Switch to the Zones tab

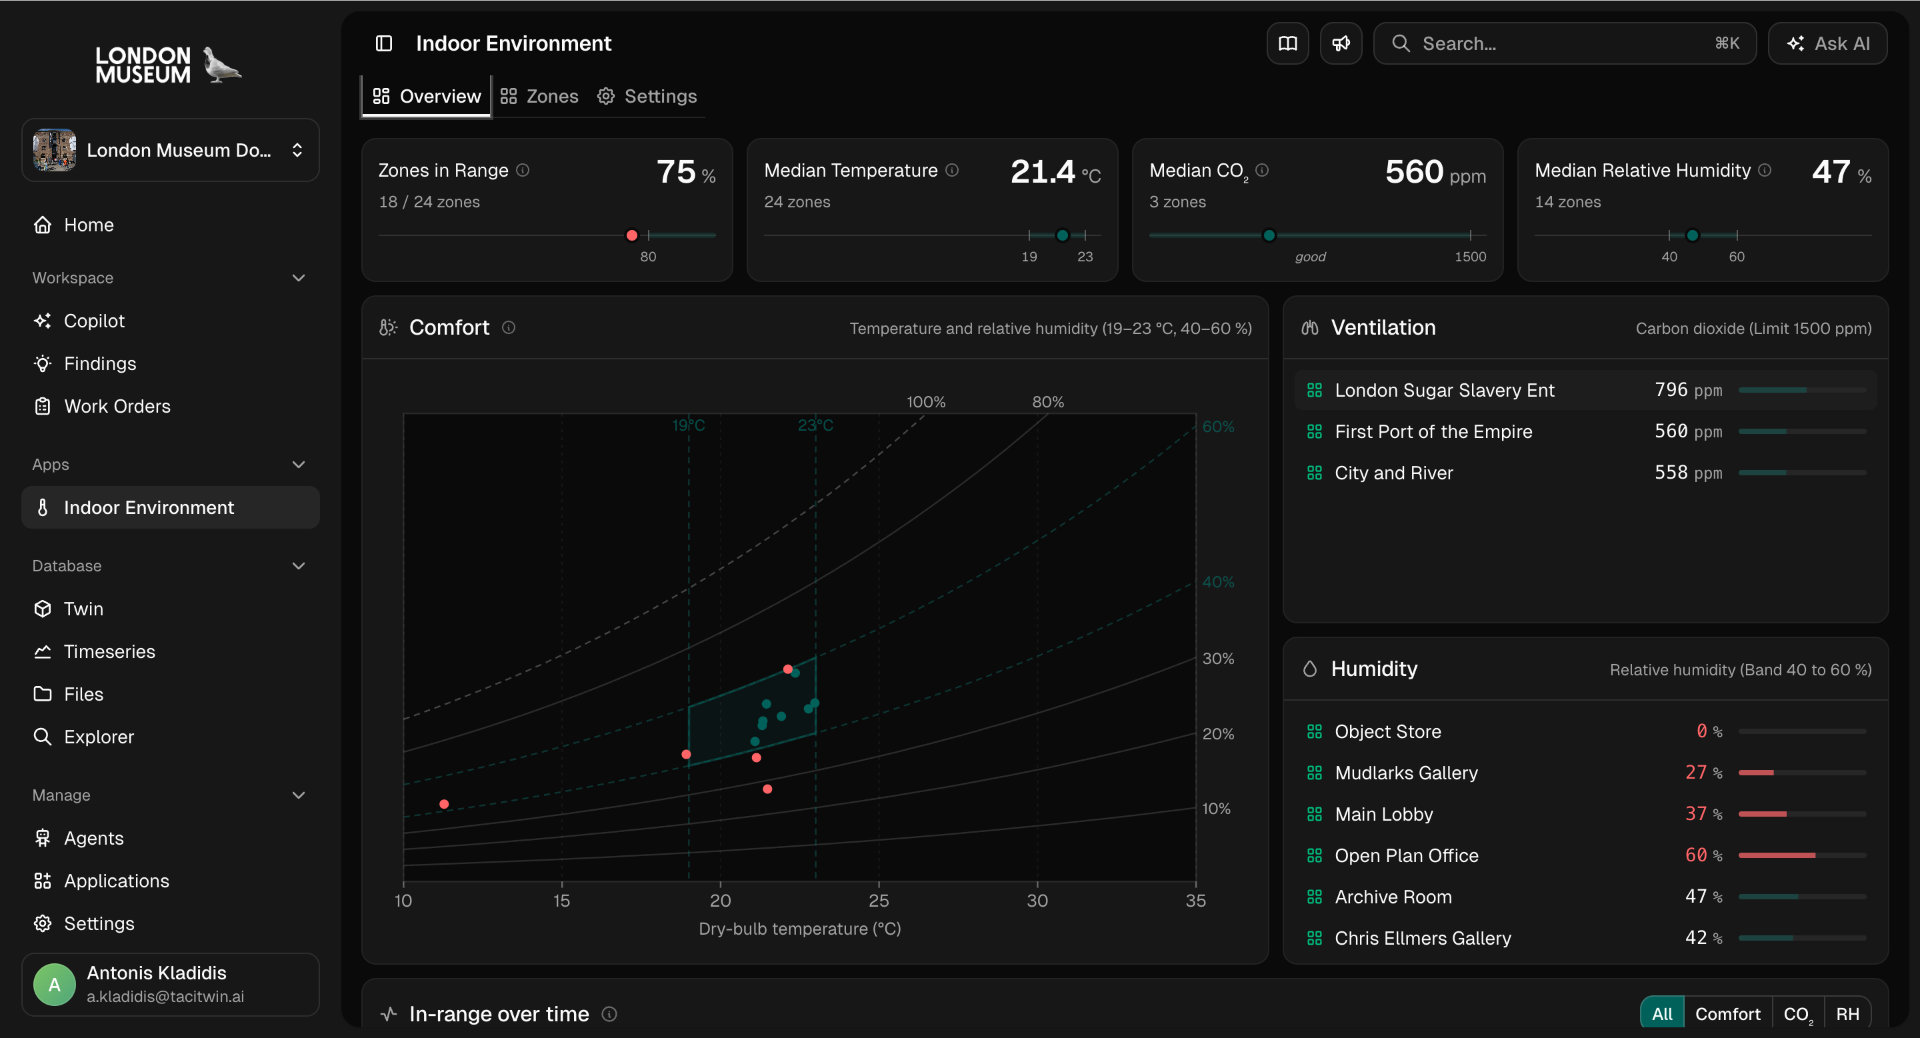539,96
